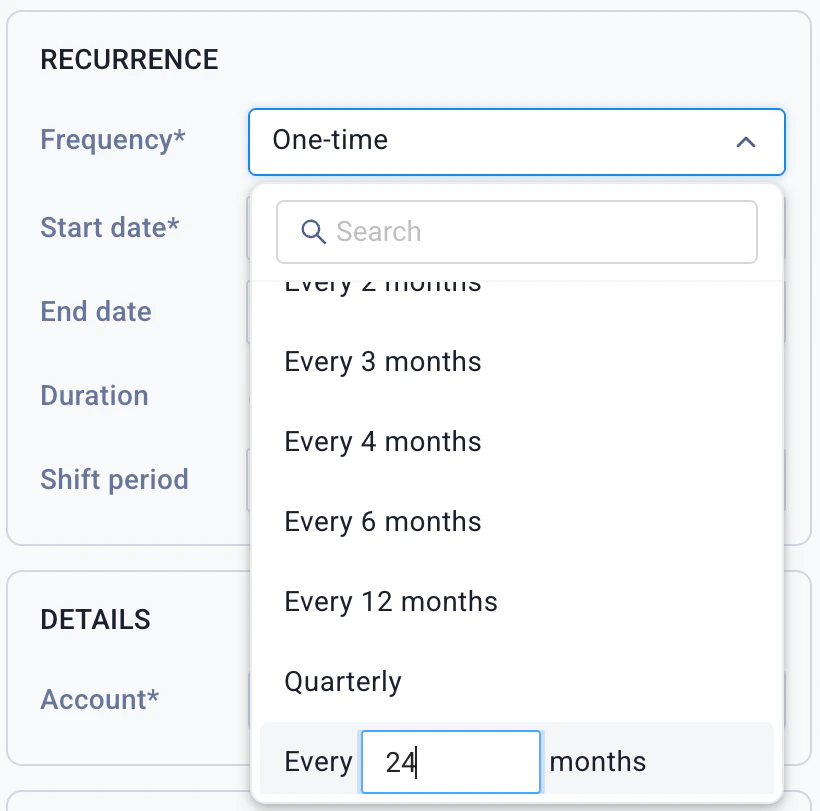
Task: Choose "Every 4 months" frequency
Action: pos(383,441)
